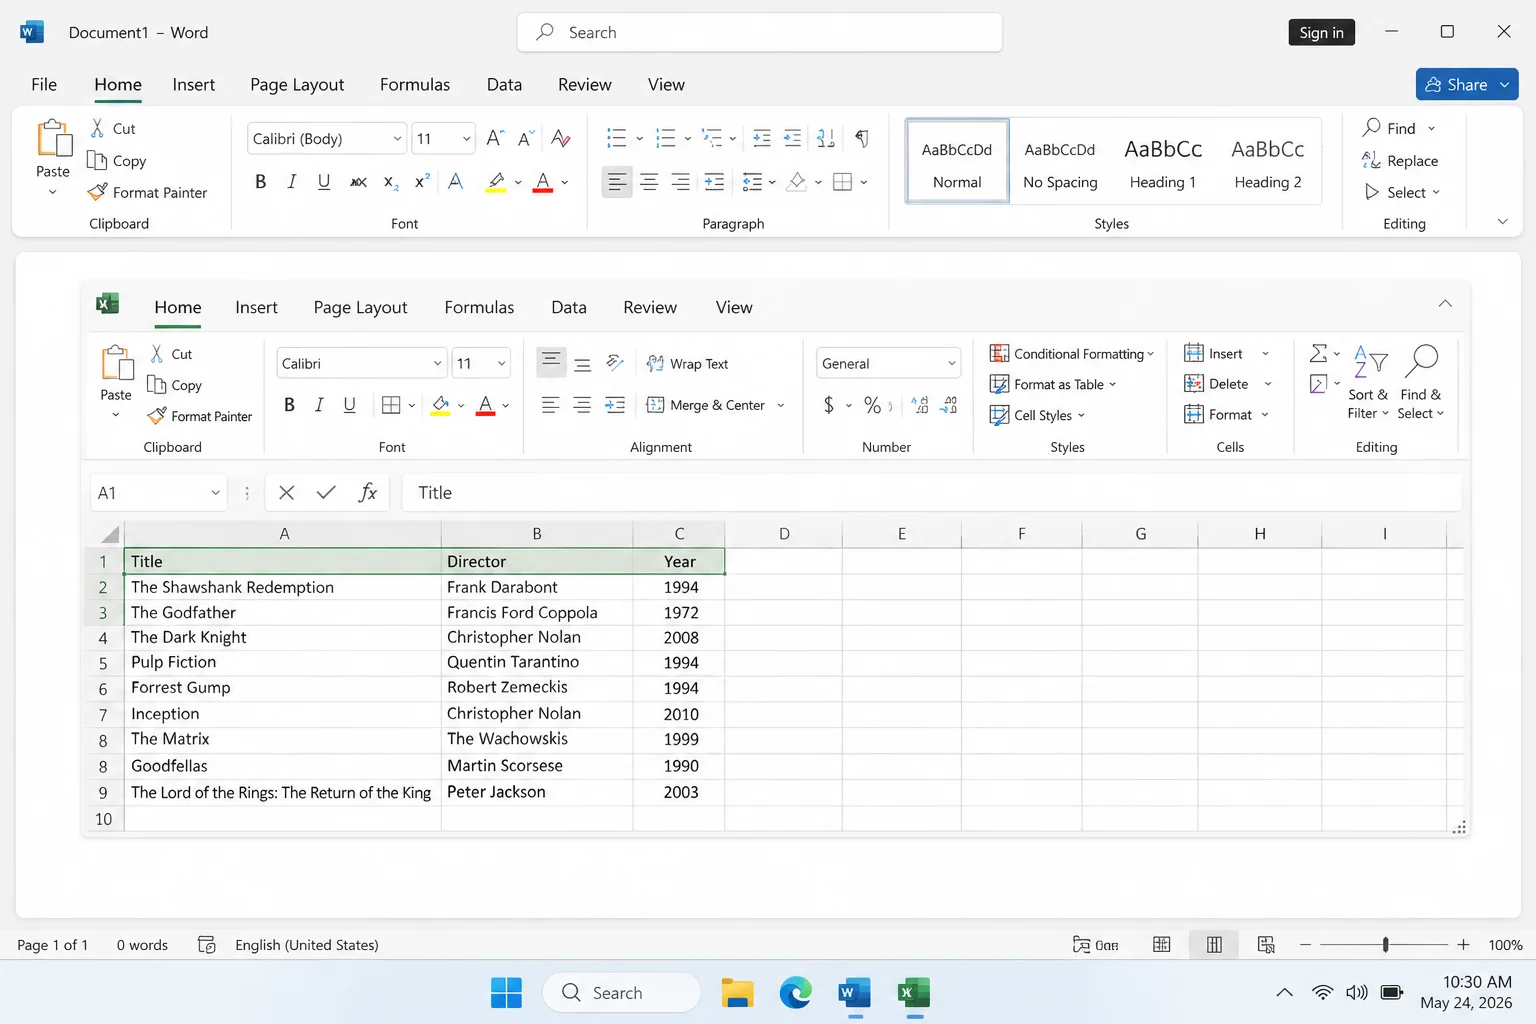Open the Name Box A1 dropdown
The height and width of the screenshot is (1024, 1536).
215,493
